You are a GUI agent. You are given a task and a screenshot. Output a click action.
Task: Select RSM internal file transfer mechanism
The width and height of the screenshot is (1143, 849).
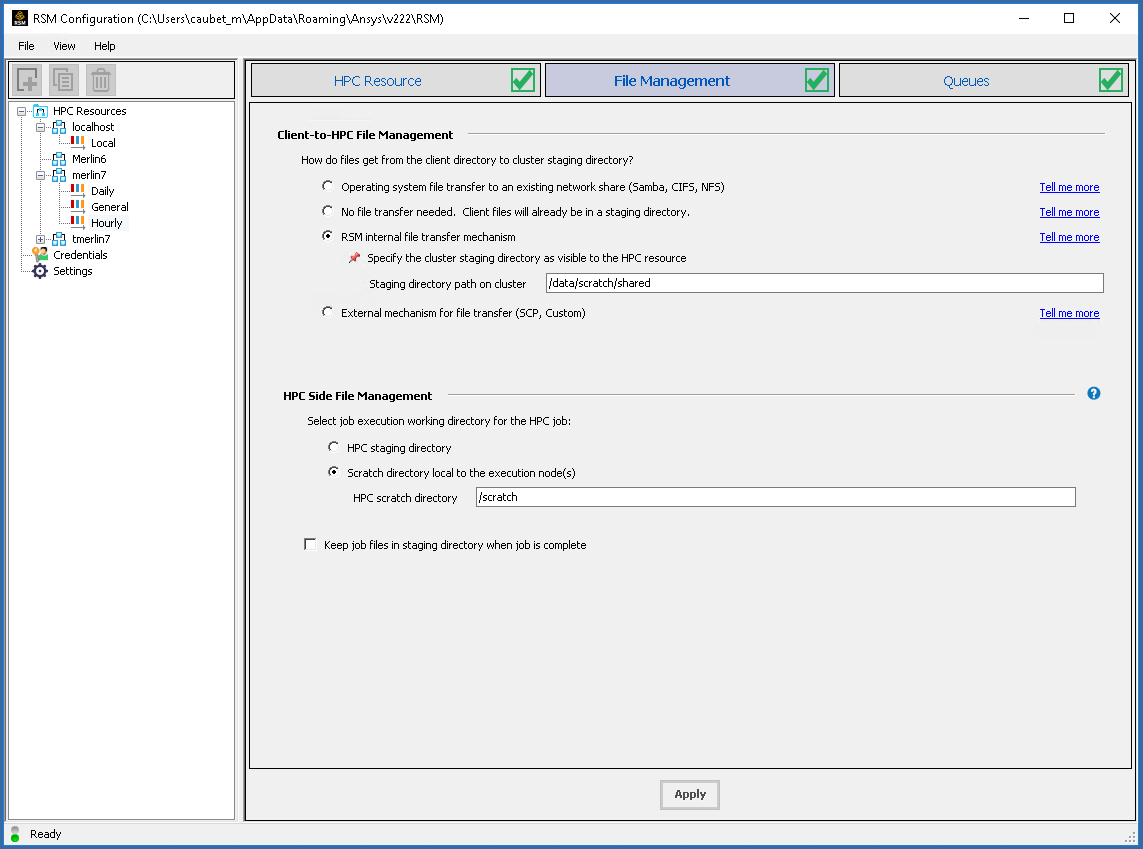[327, 236]
